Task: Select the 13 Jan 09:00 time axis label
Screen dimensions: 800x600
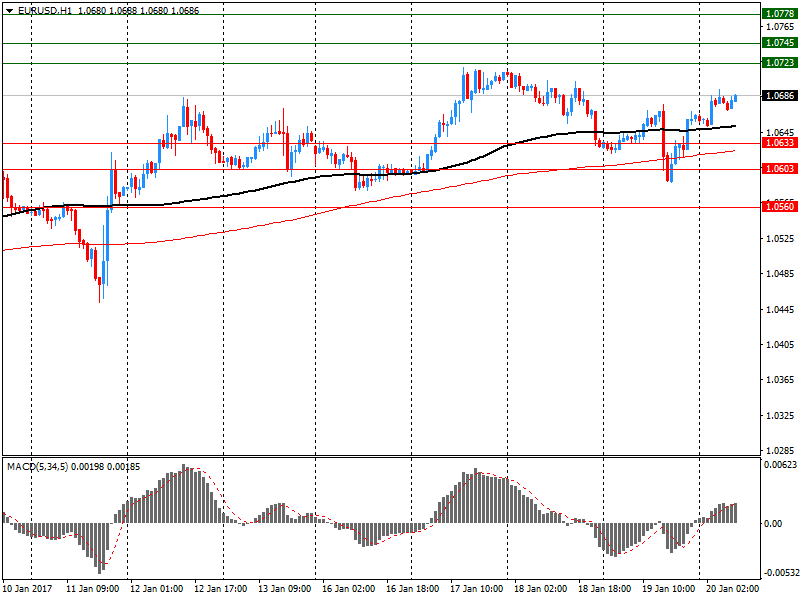Action: (285, 589)
